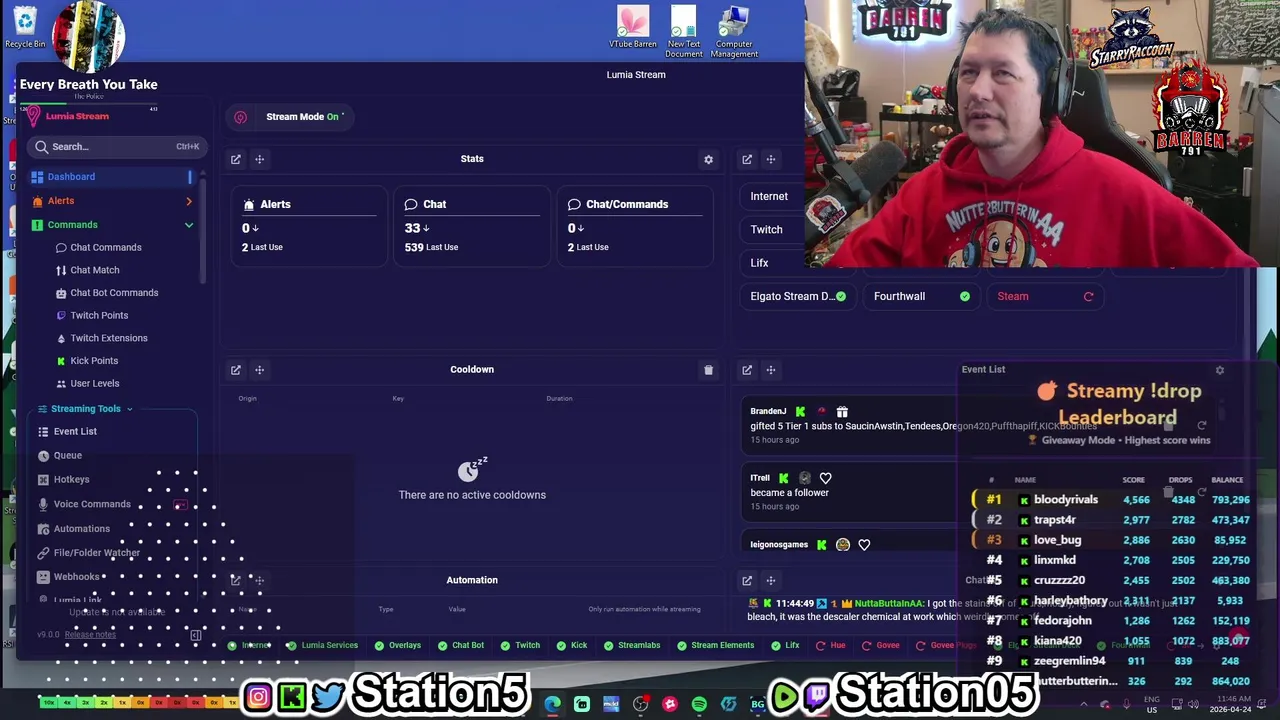Viewport: 1280px width, 720px height.
Task: Click the gift icon on BrandenJ's event
Action: pyautogui.click(x=842, y=411)
